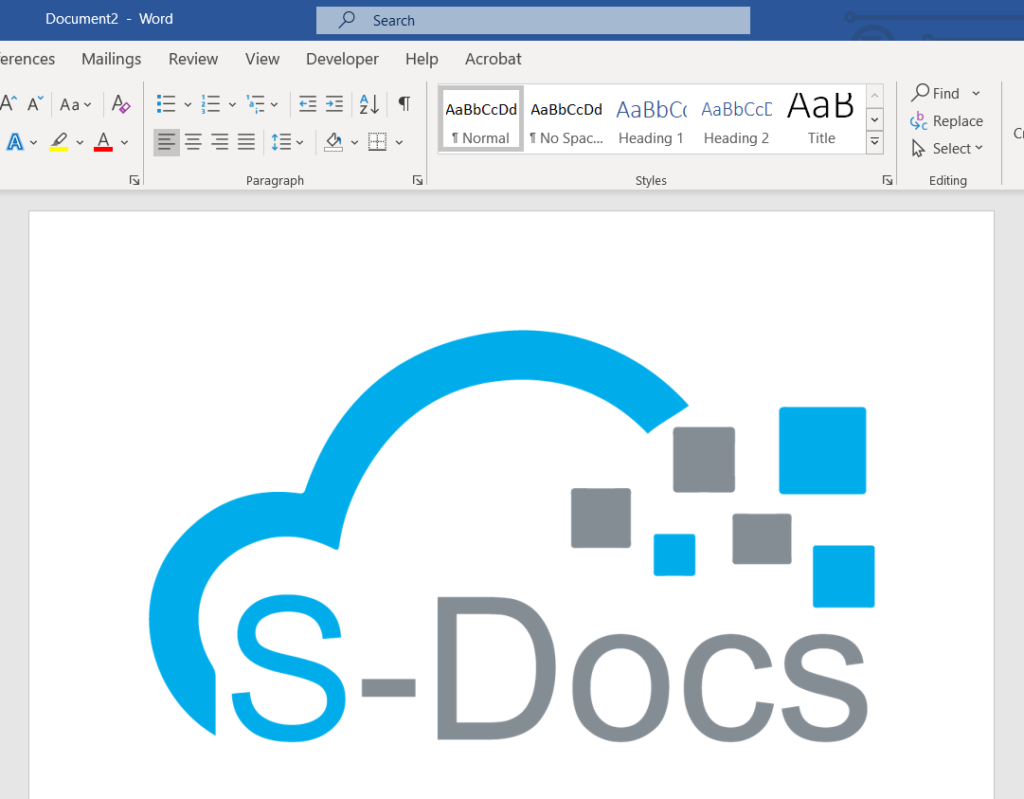Viewport: 1024px width, 799px height.
Task: Apply the Heading 1 style
Action: pyautogui.click(x=651, y=120)
